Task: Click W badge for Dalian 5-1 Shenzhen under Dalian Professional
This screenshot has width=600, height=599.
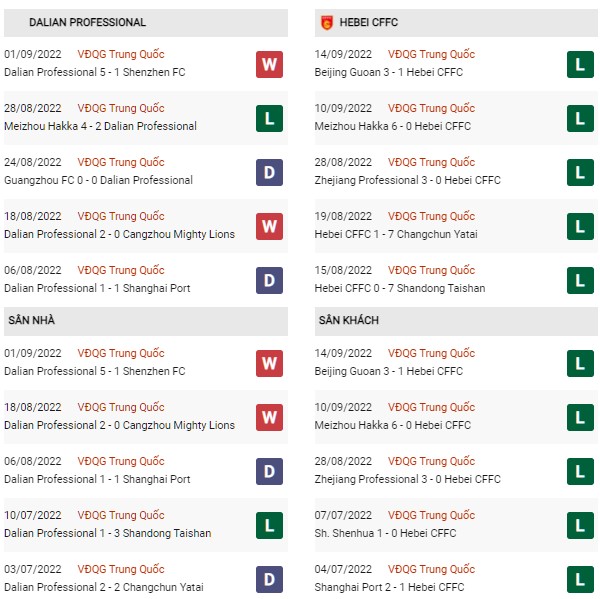Action: click(x=269, y=64)
